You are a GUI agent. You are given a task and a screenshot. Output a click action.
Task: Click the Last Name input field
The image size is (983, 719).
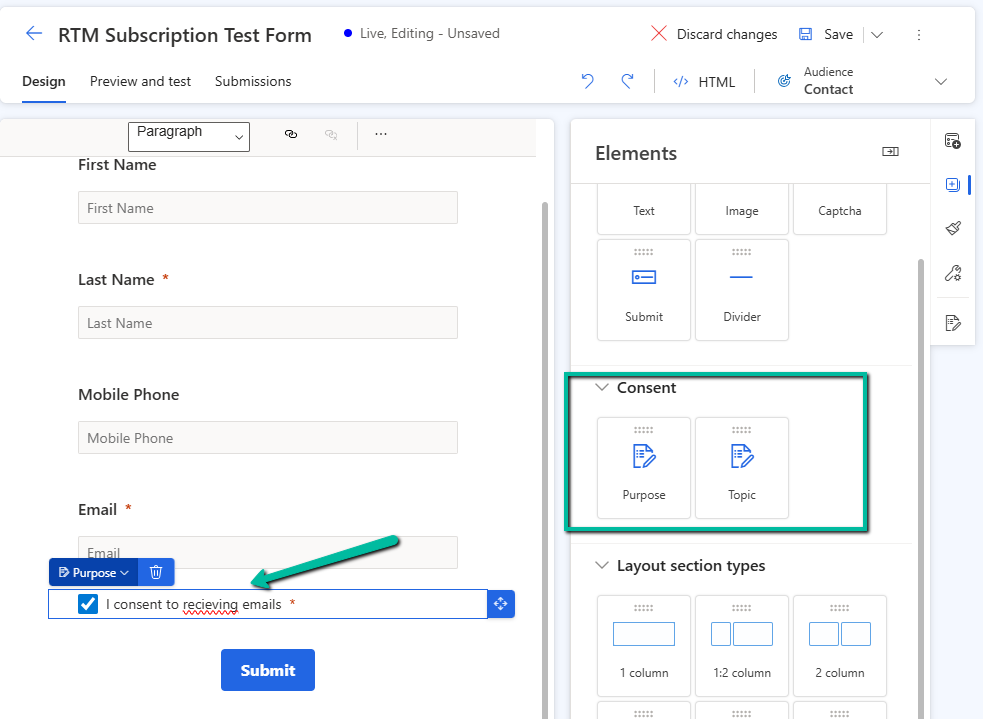pos(267,323)
